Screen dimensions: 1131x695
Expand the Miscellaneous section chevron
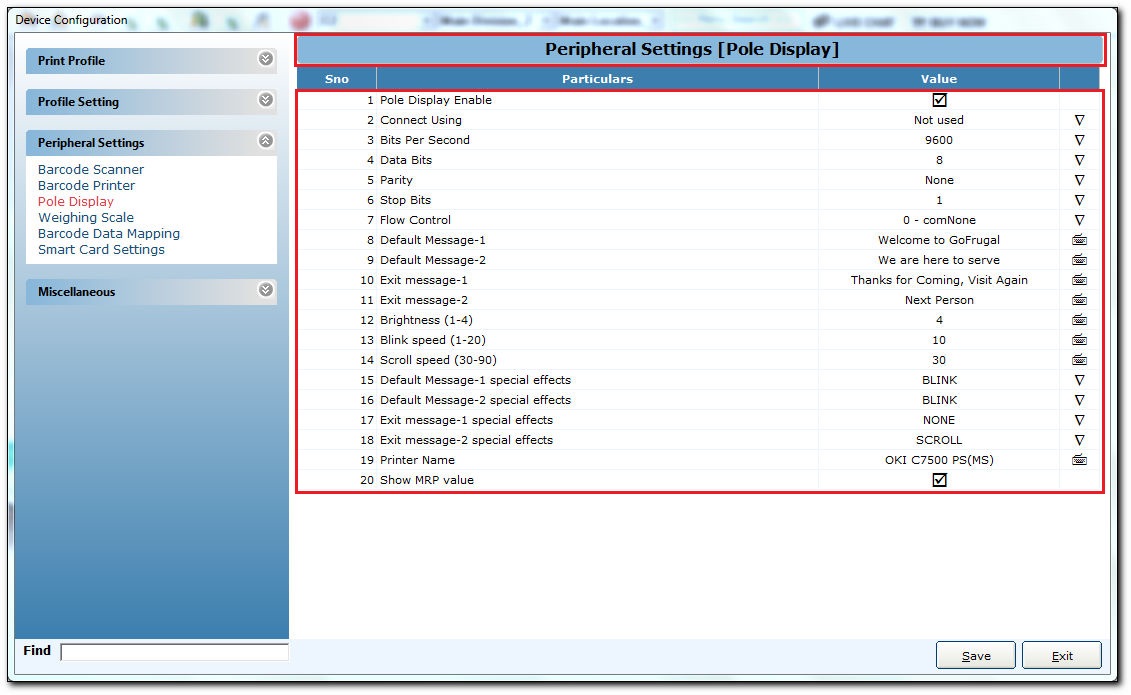point(265,290)
